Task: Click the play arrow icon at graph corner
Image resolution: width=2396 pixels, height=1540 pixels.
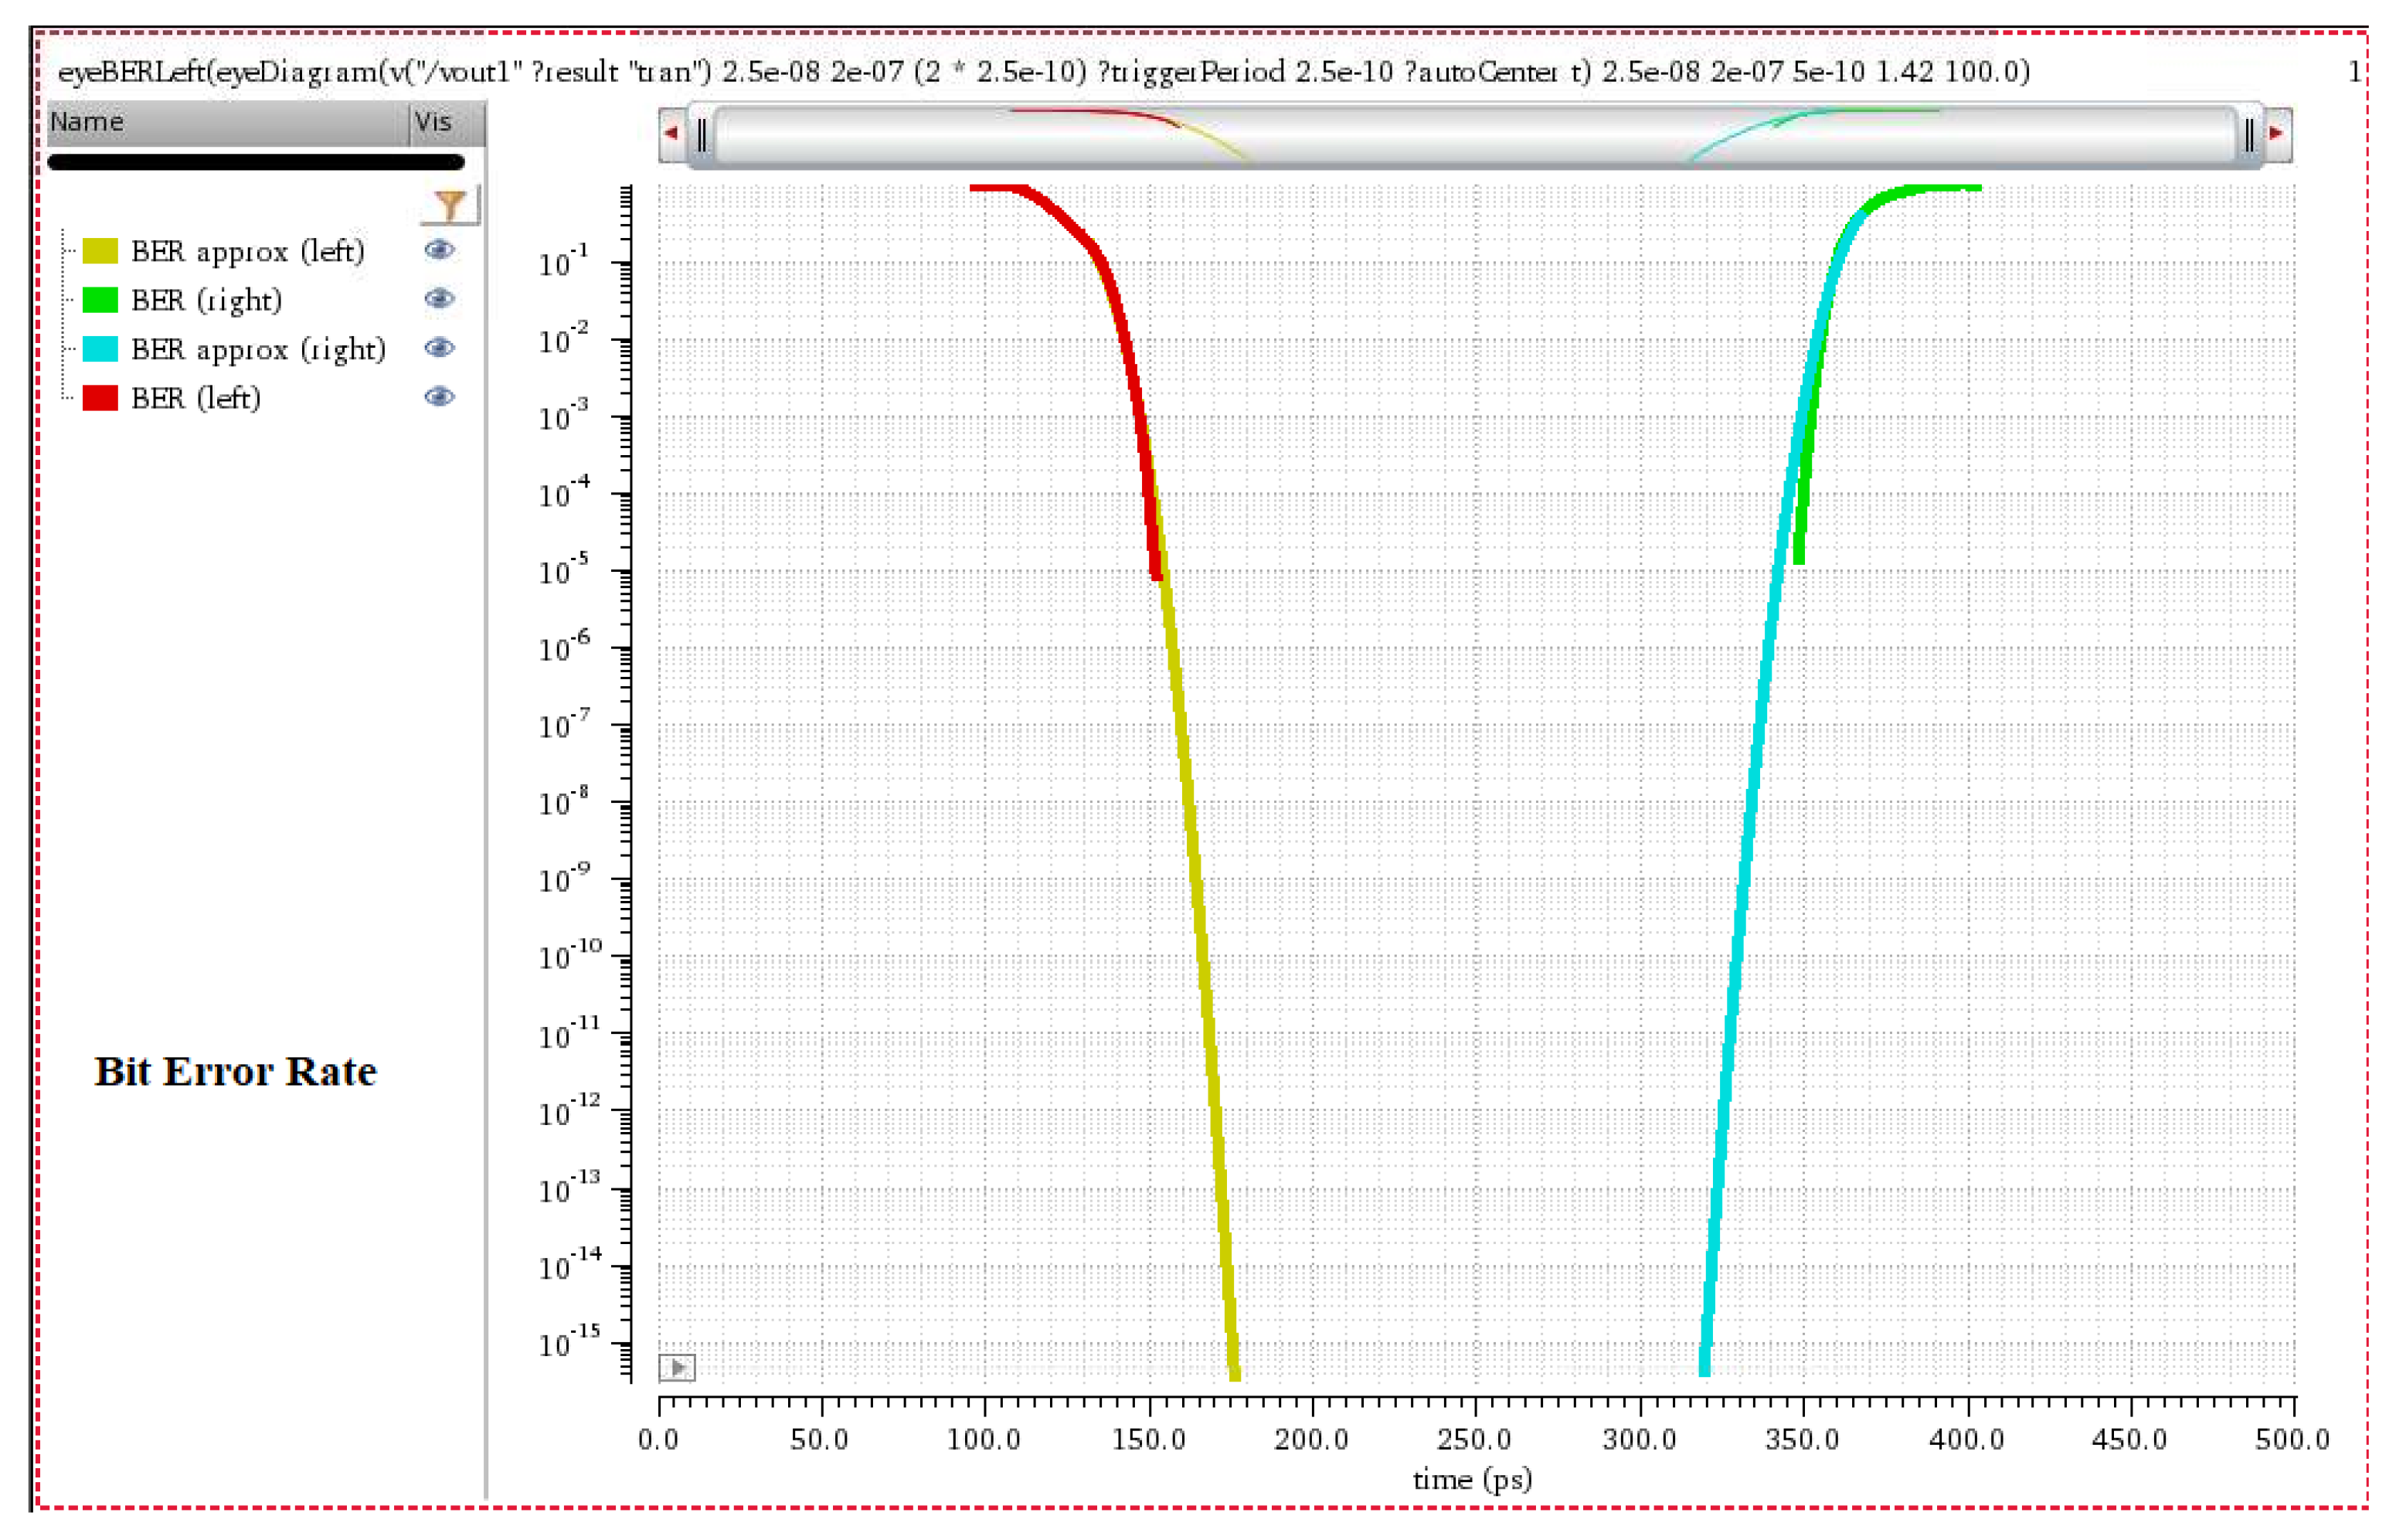Action: coord(677,1366)
